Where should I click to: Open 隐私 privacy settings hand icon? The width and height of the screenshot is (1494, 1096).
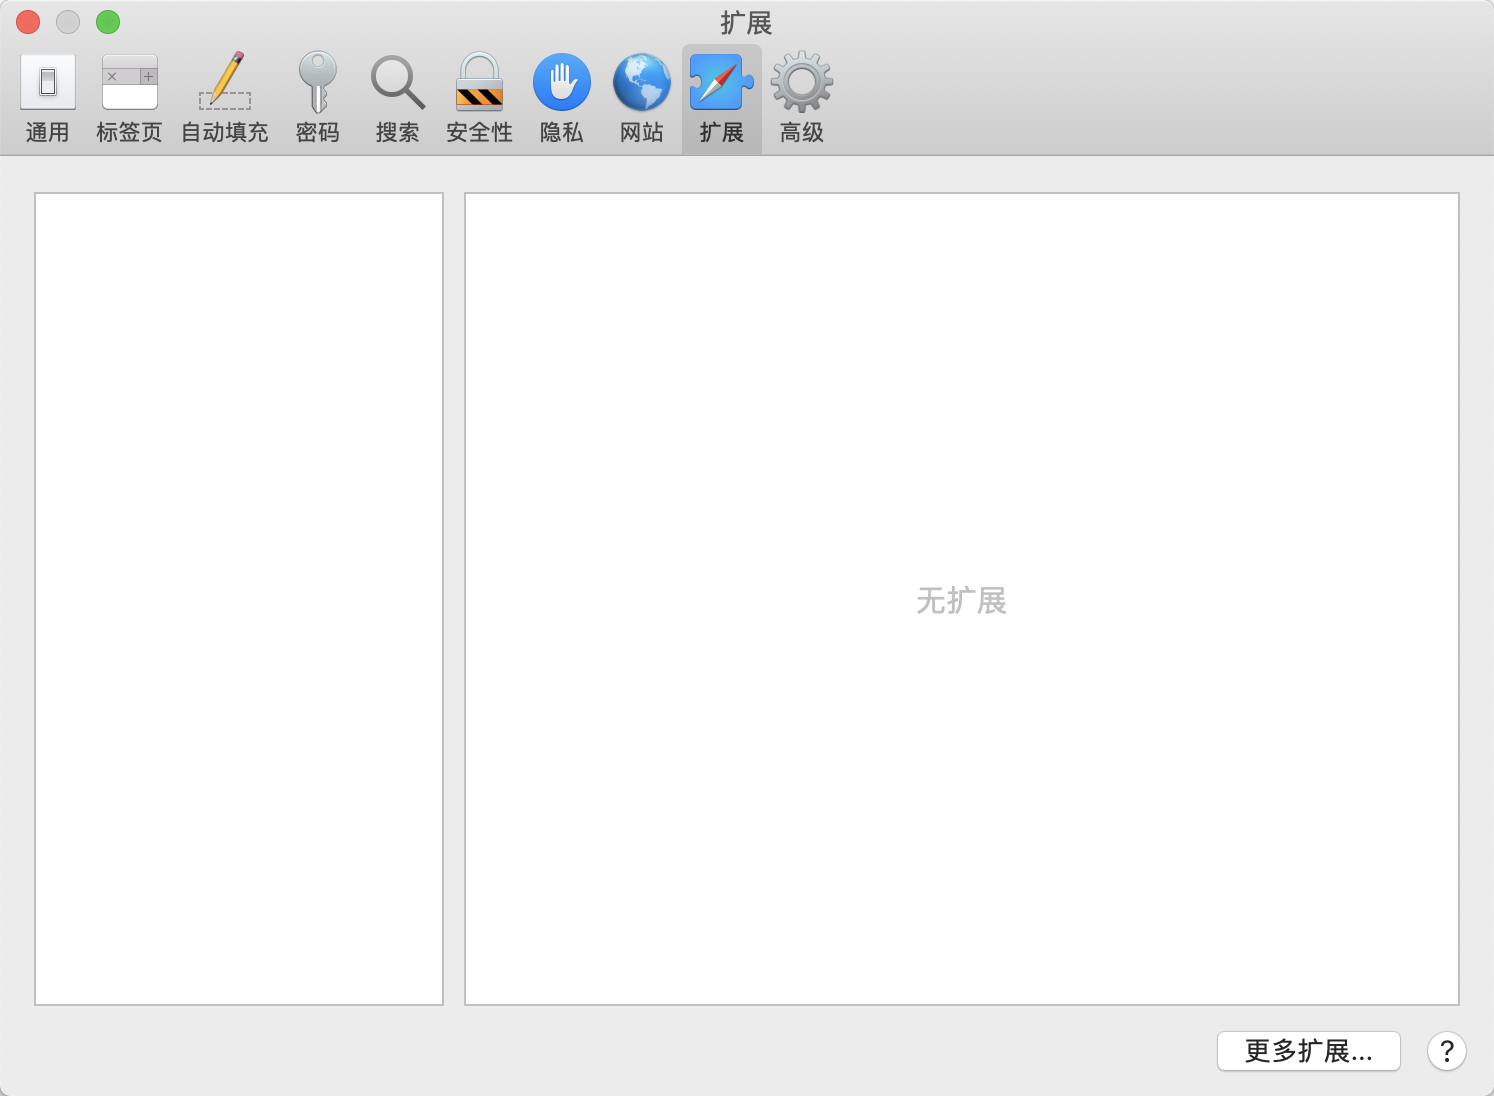tap(561, 99)
